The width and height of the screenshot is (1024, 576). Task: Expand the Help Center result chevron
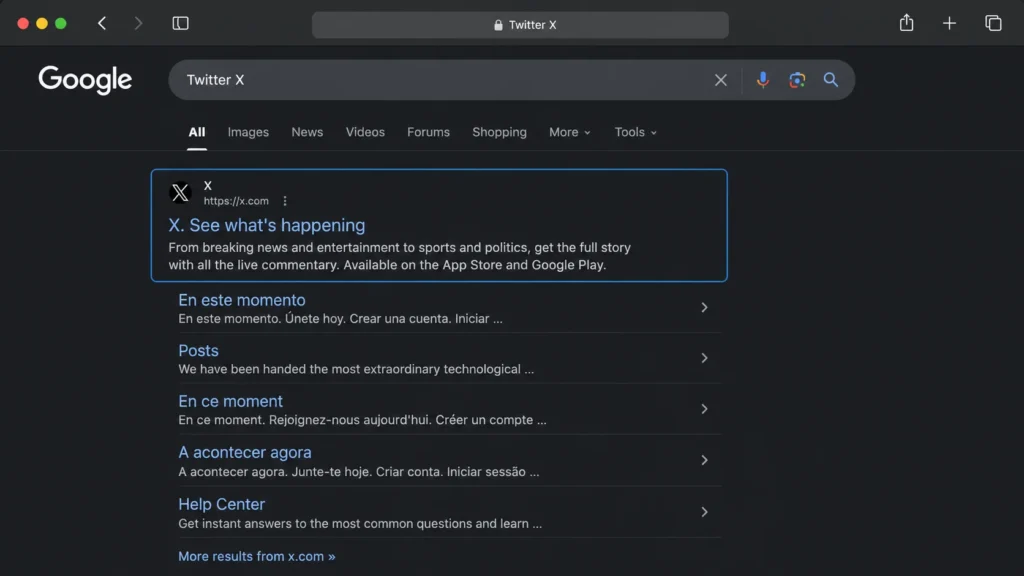[704, 512]
